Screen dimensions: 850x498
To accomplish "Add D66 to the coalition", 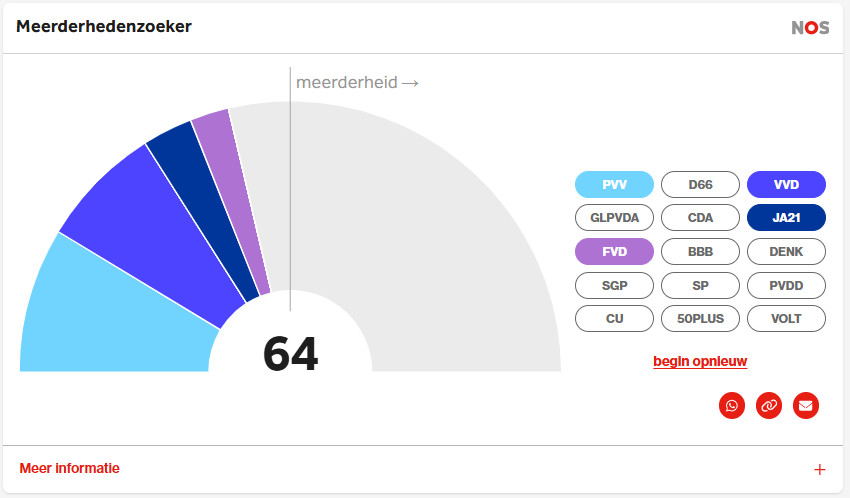I will (700, 184).
